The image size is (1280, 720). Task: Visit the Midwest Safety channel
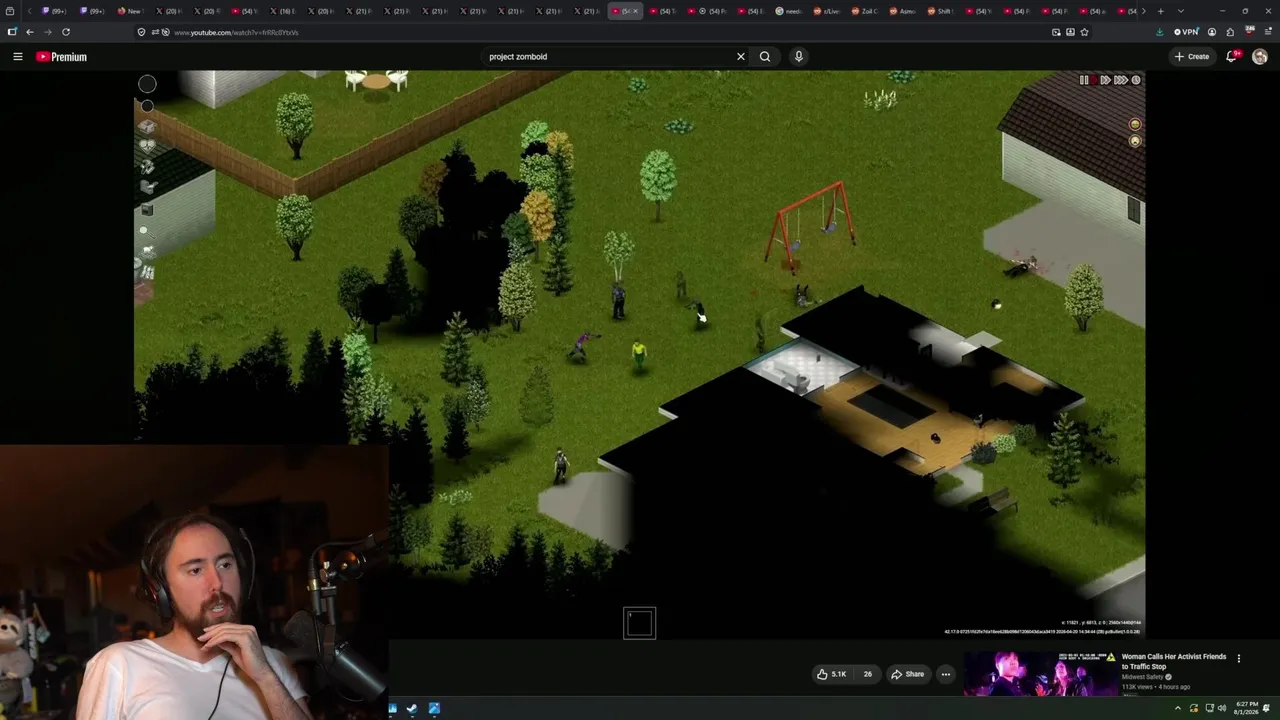pos(1143,677)
